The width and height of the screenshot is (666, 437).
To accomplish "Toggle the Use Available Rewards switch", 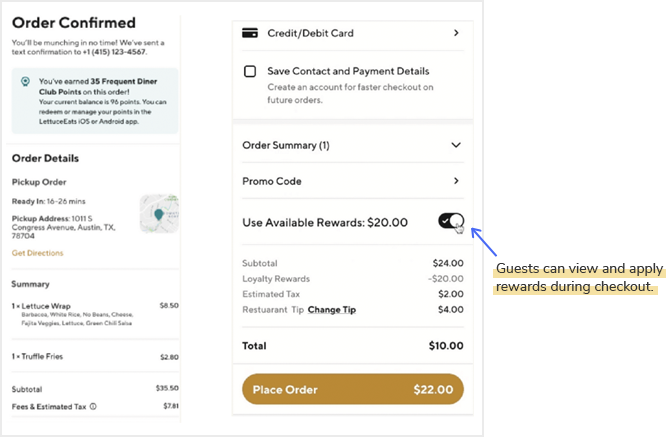I will coord(451,221).
